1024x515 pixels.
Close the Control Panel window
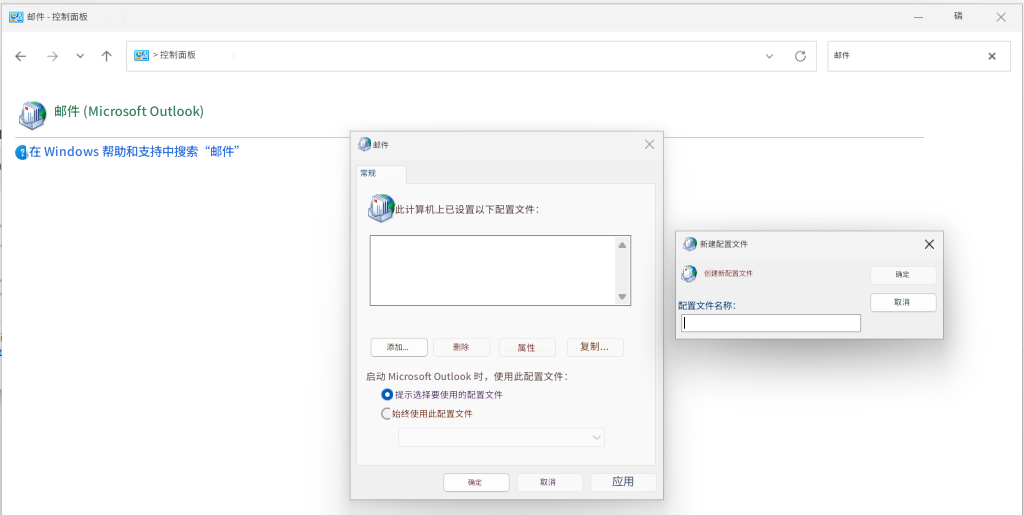point(1000,17)
